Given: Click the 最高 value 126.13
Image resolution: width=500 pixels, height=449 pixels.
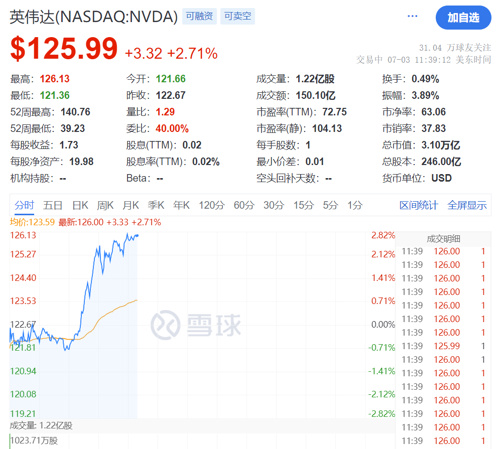Looking at the screenshot, I should tap(55, 79).
